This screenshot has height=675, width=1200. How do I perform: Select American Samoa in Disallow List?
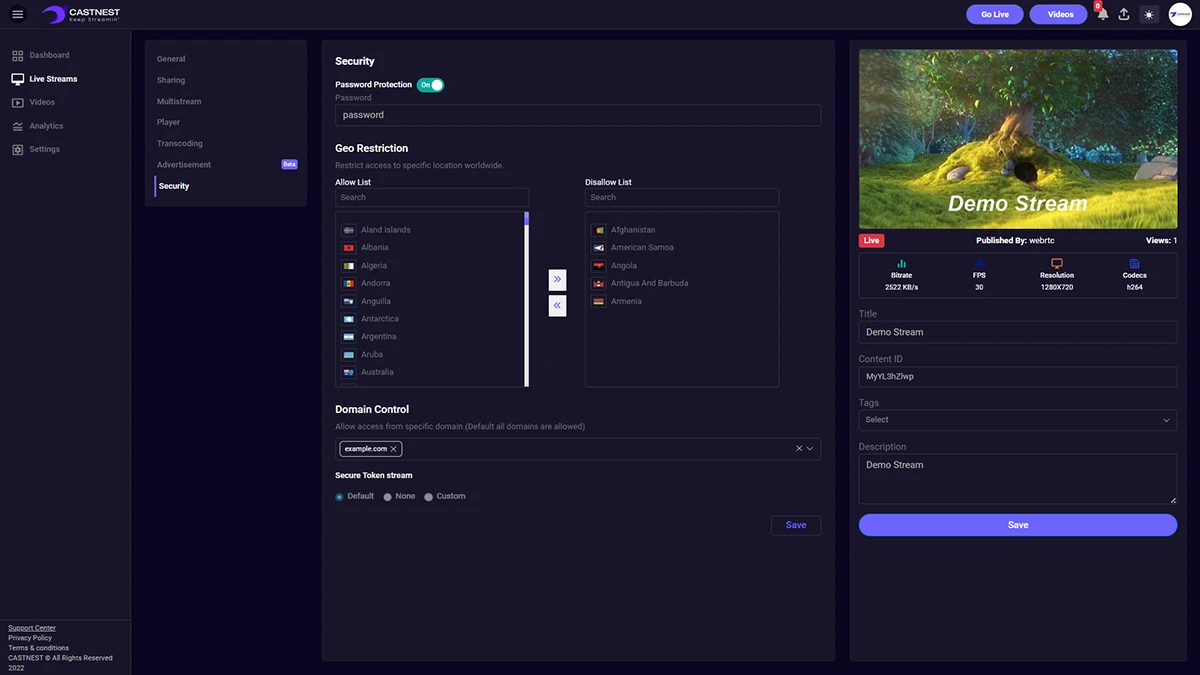click(642, 248)
